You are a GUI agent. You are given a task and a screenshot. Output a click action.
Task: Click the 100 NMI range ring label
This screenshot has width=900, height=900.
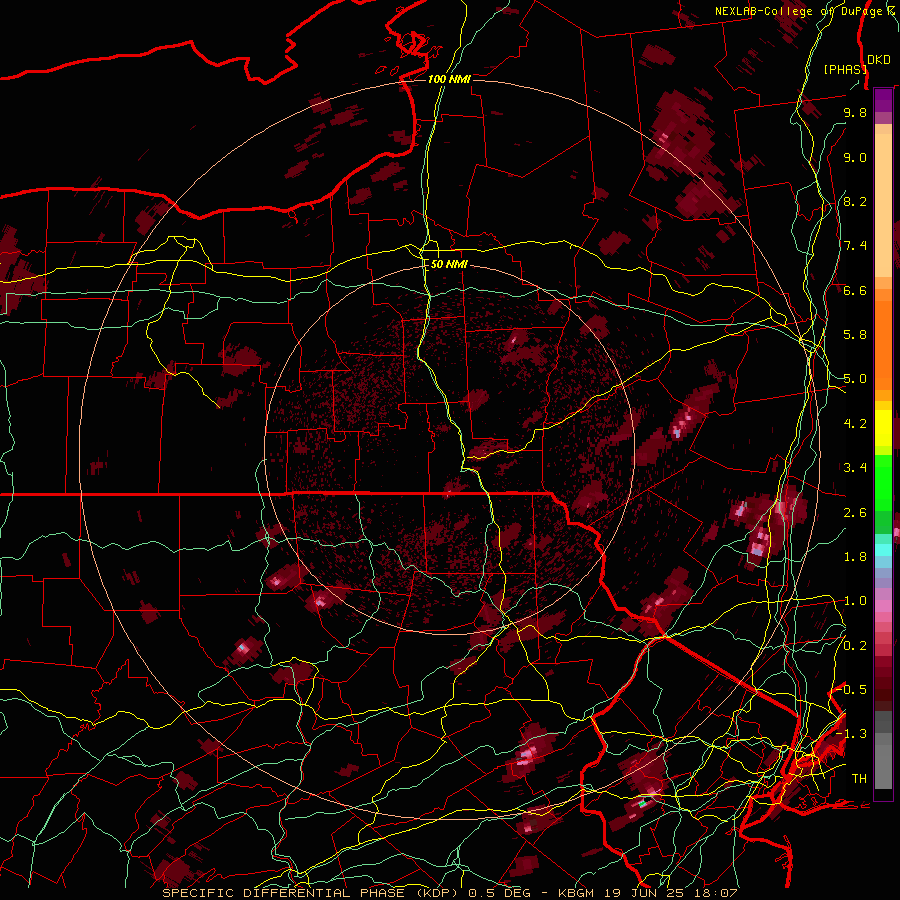(x=449, y=79)
